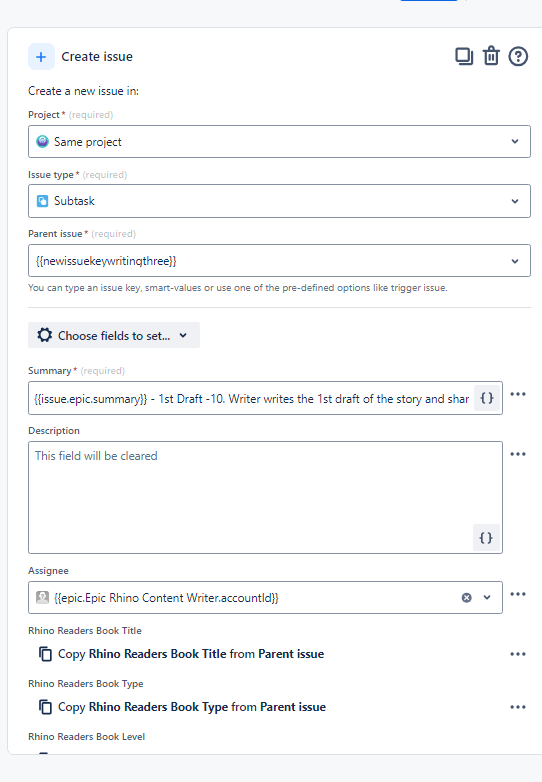Open the Project dropdown showing Same project
Screen dimensions: 542x782
279,142
